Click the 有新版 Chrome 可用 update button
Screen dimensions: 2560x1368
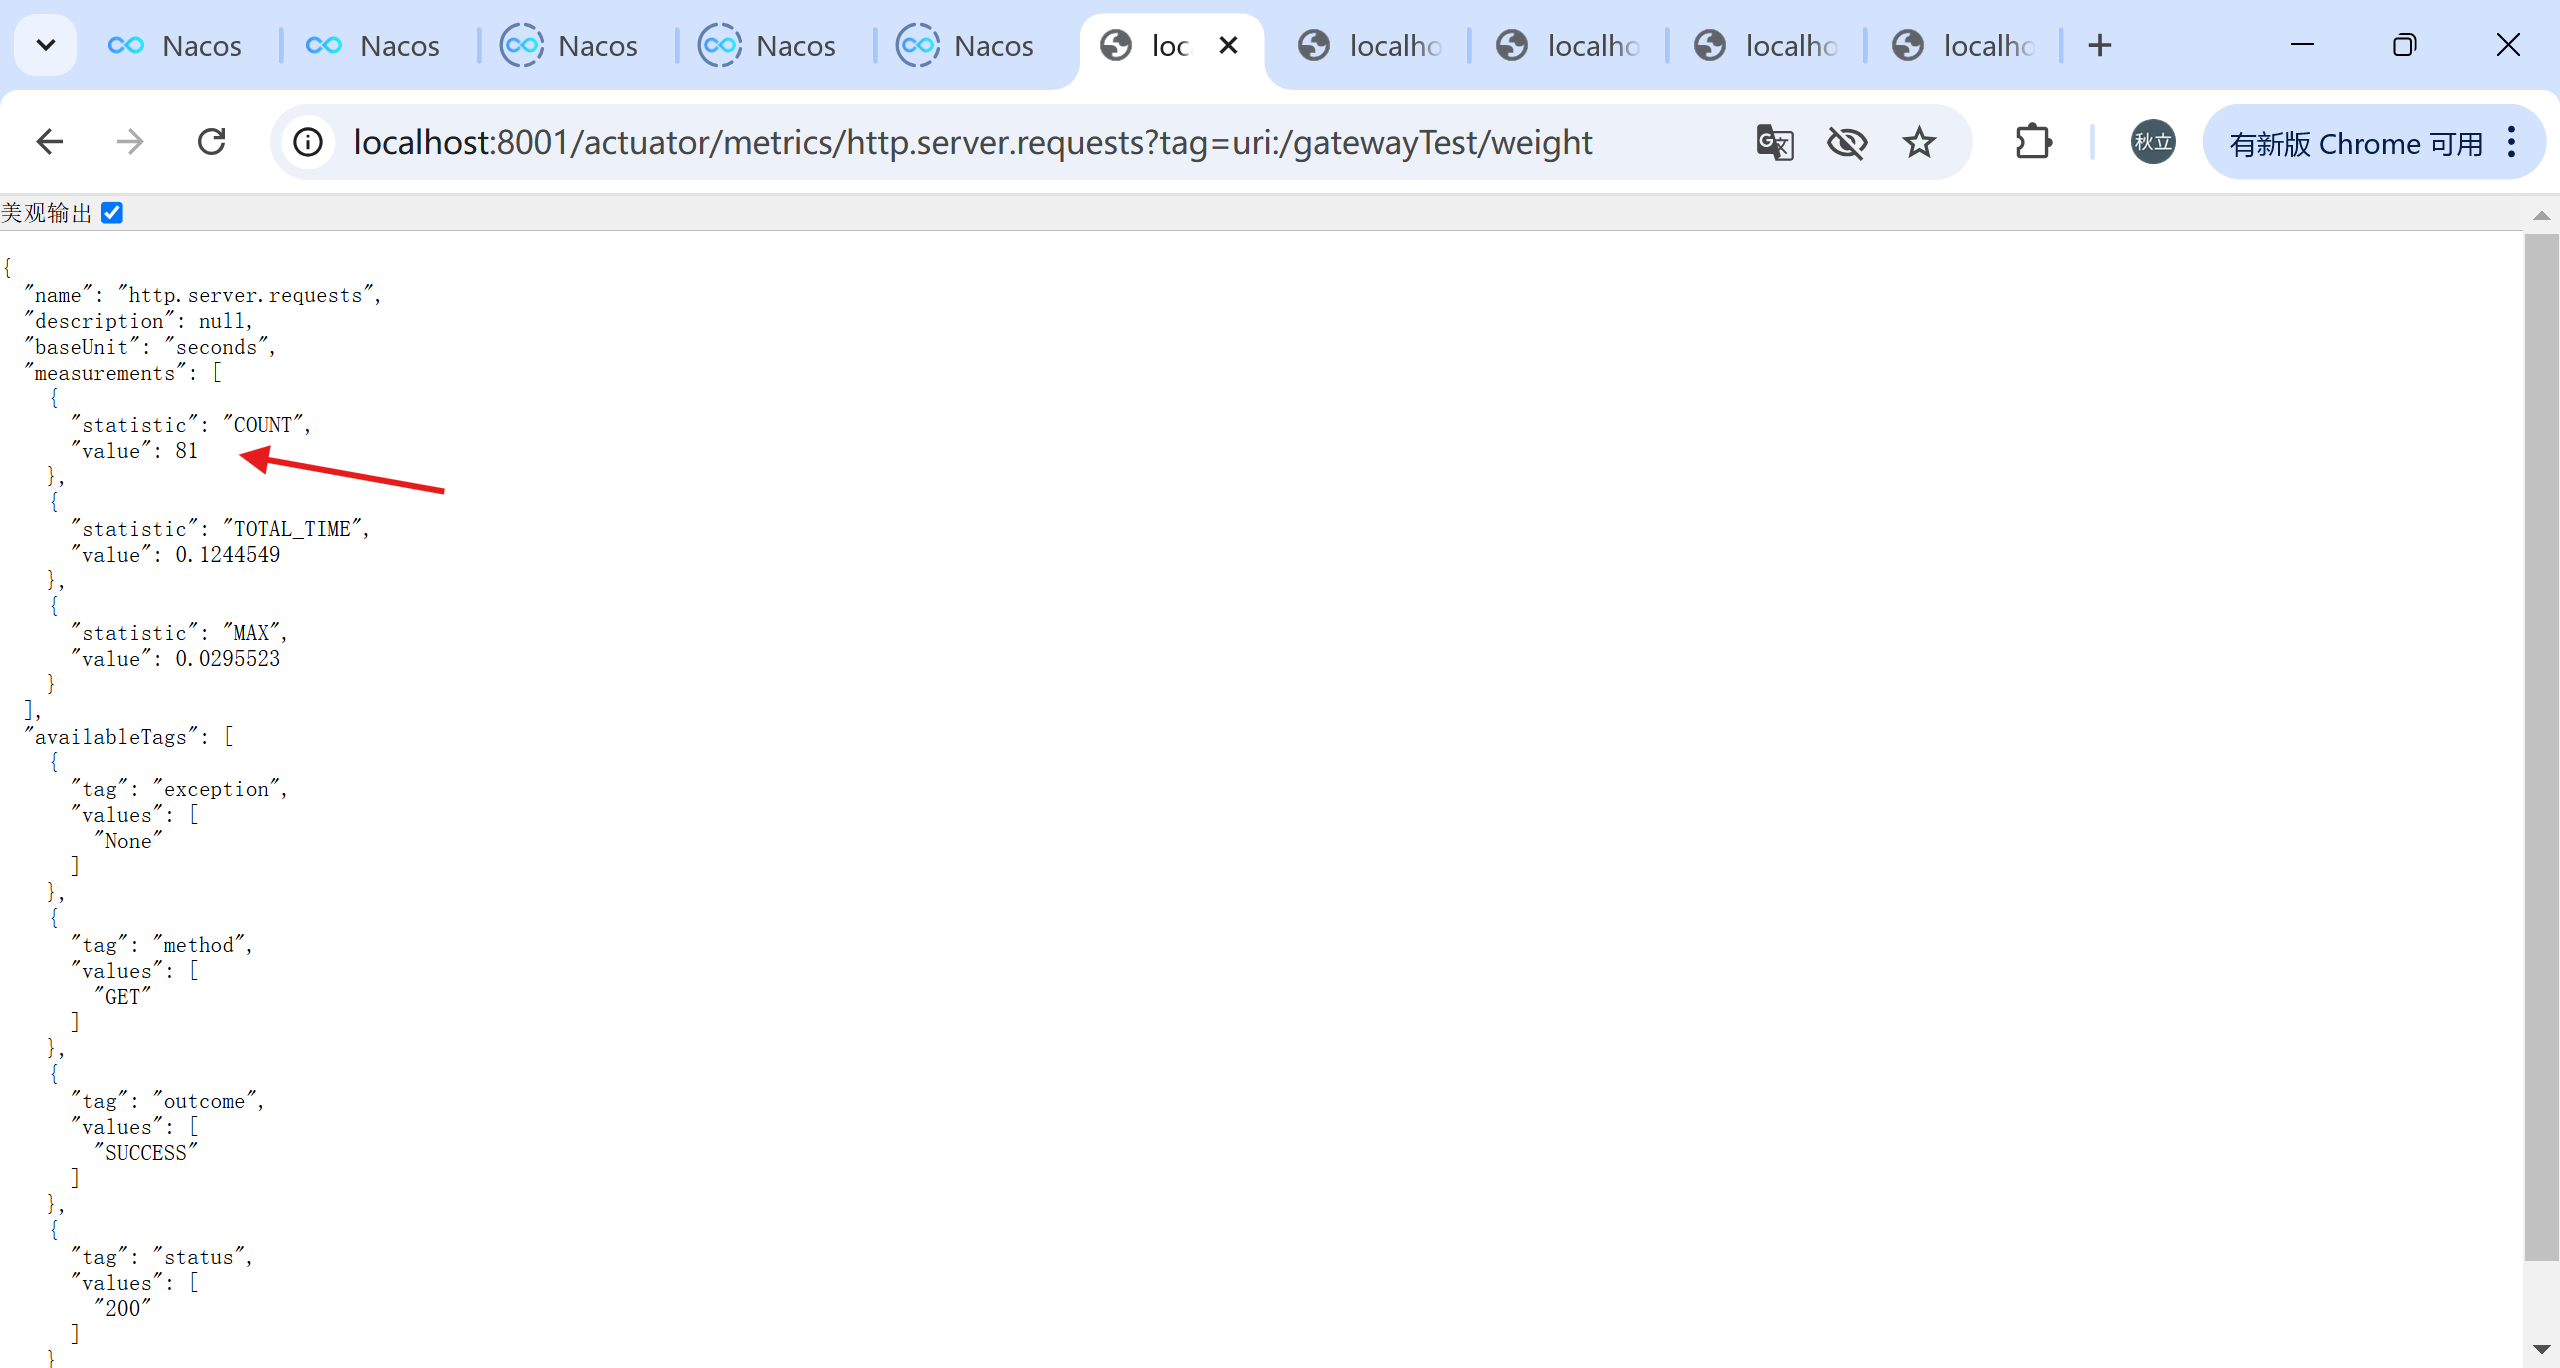pos(2355,144)
